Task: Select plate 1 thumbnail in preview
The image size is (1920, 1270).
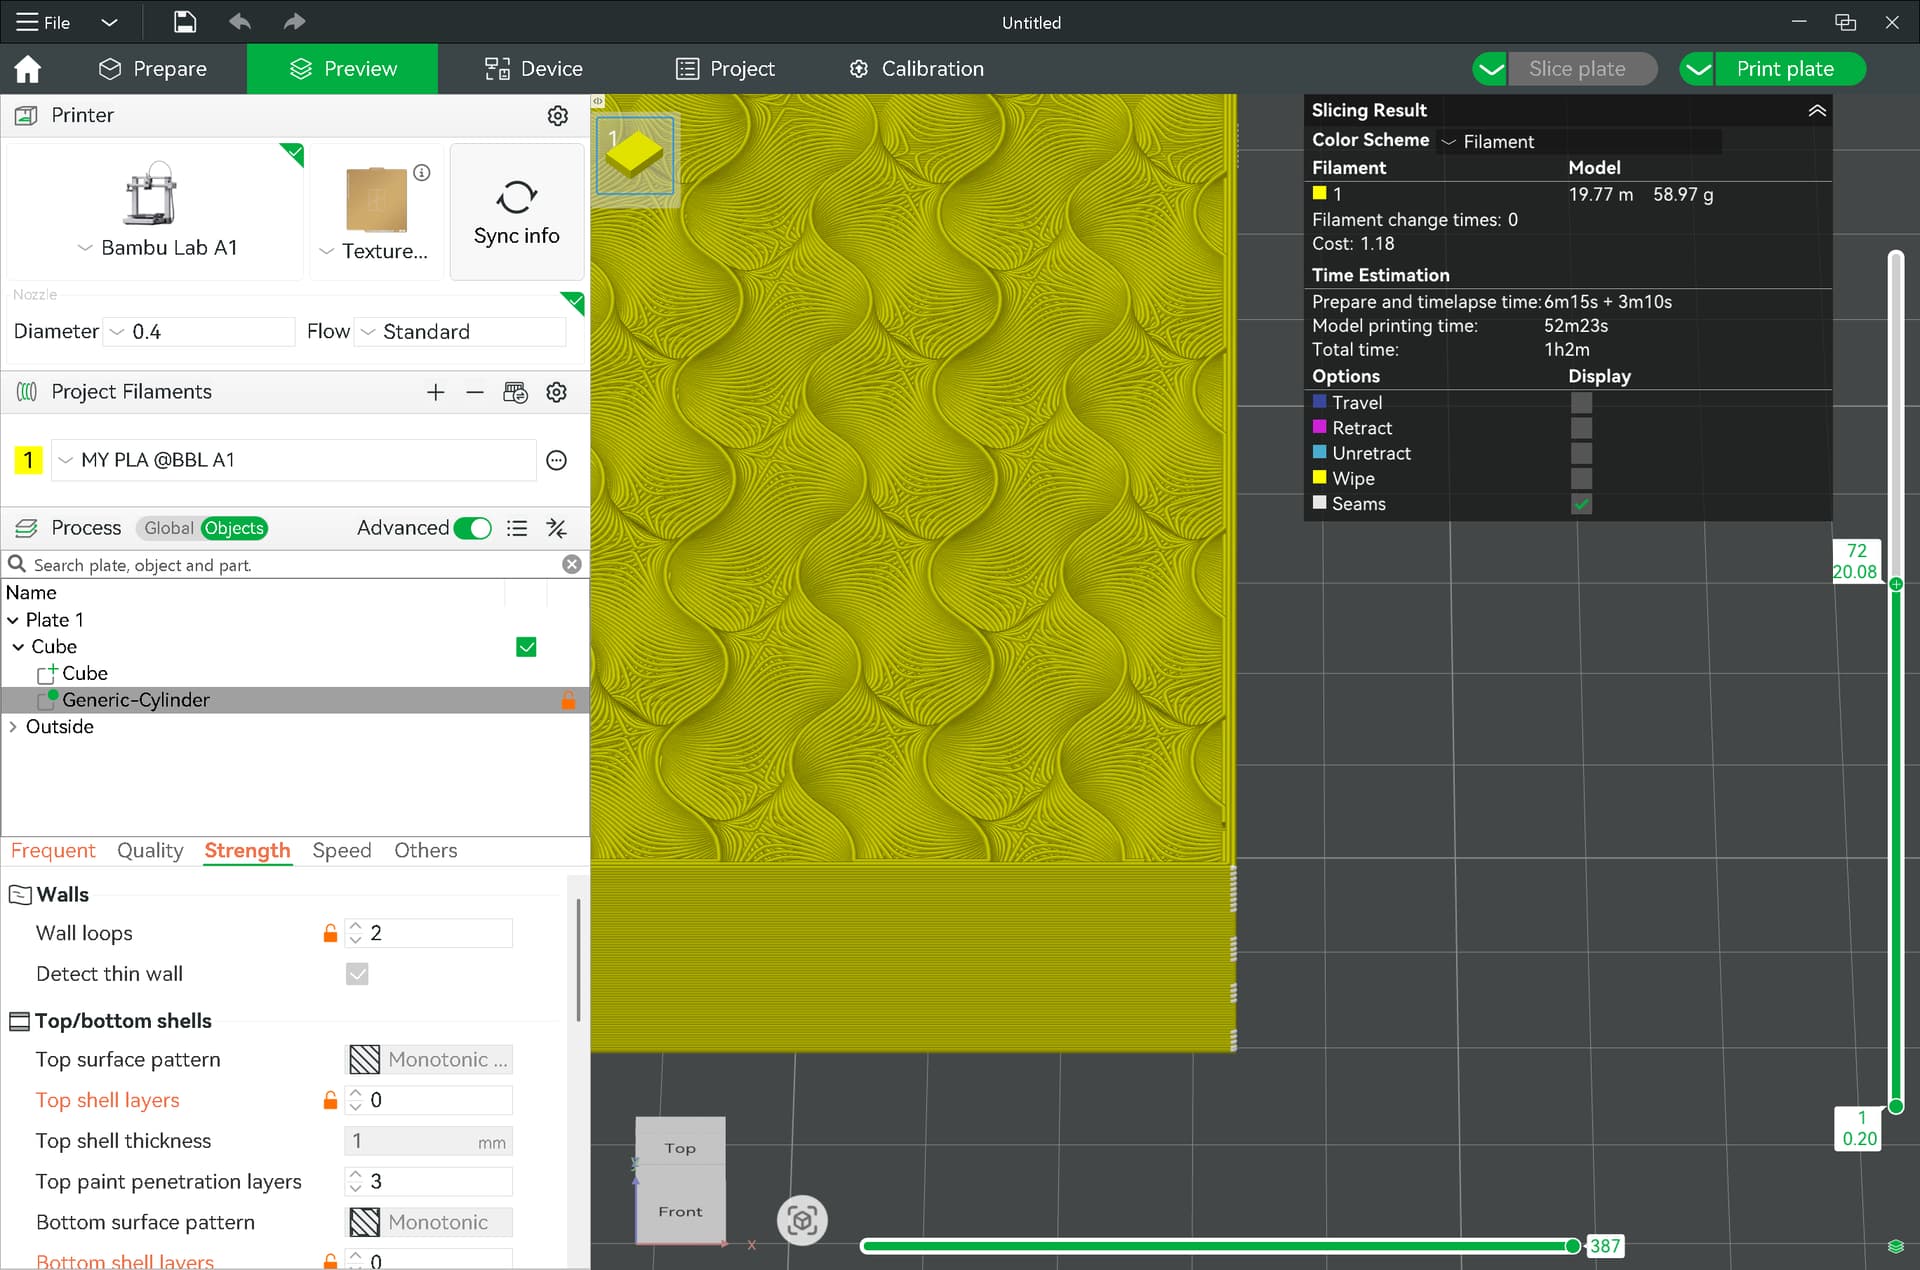Action: (635, 155)
